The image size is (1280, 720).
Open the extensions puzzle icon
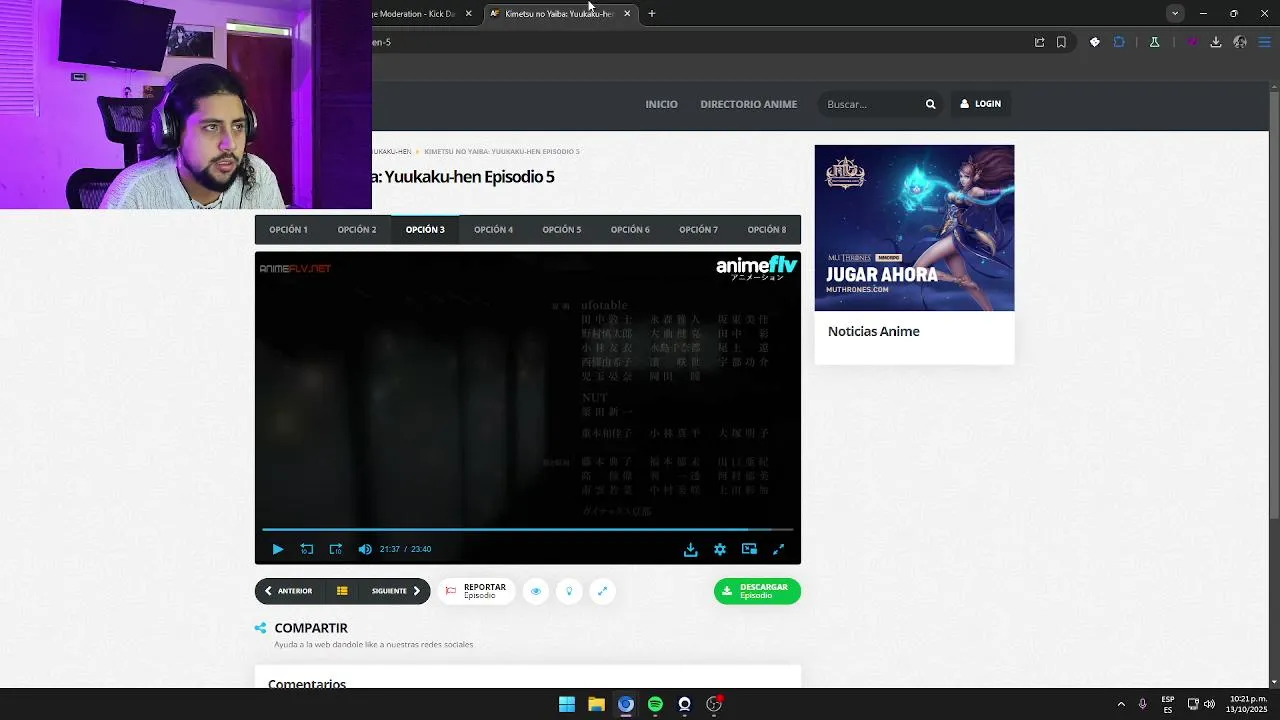(1119, 42)
